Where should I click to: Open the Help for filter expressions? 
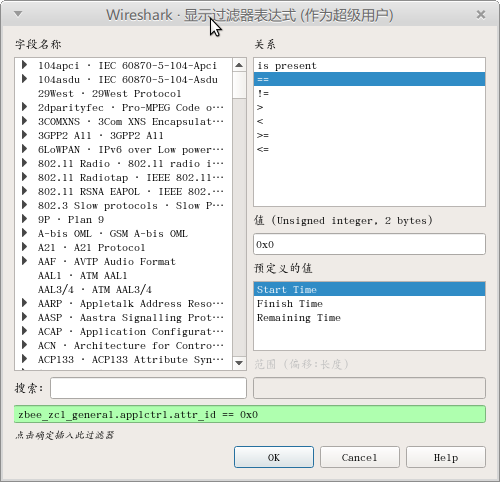tap(446, 457)
